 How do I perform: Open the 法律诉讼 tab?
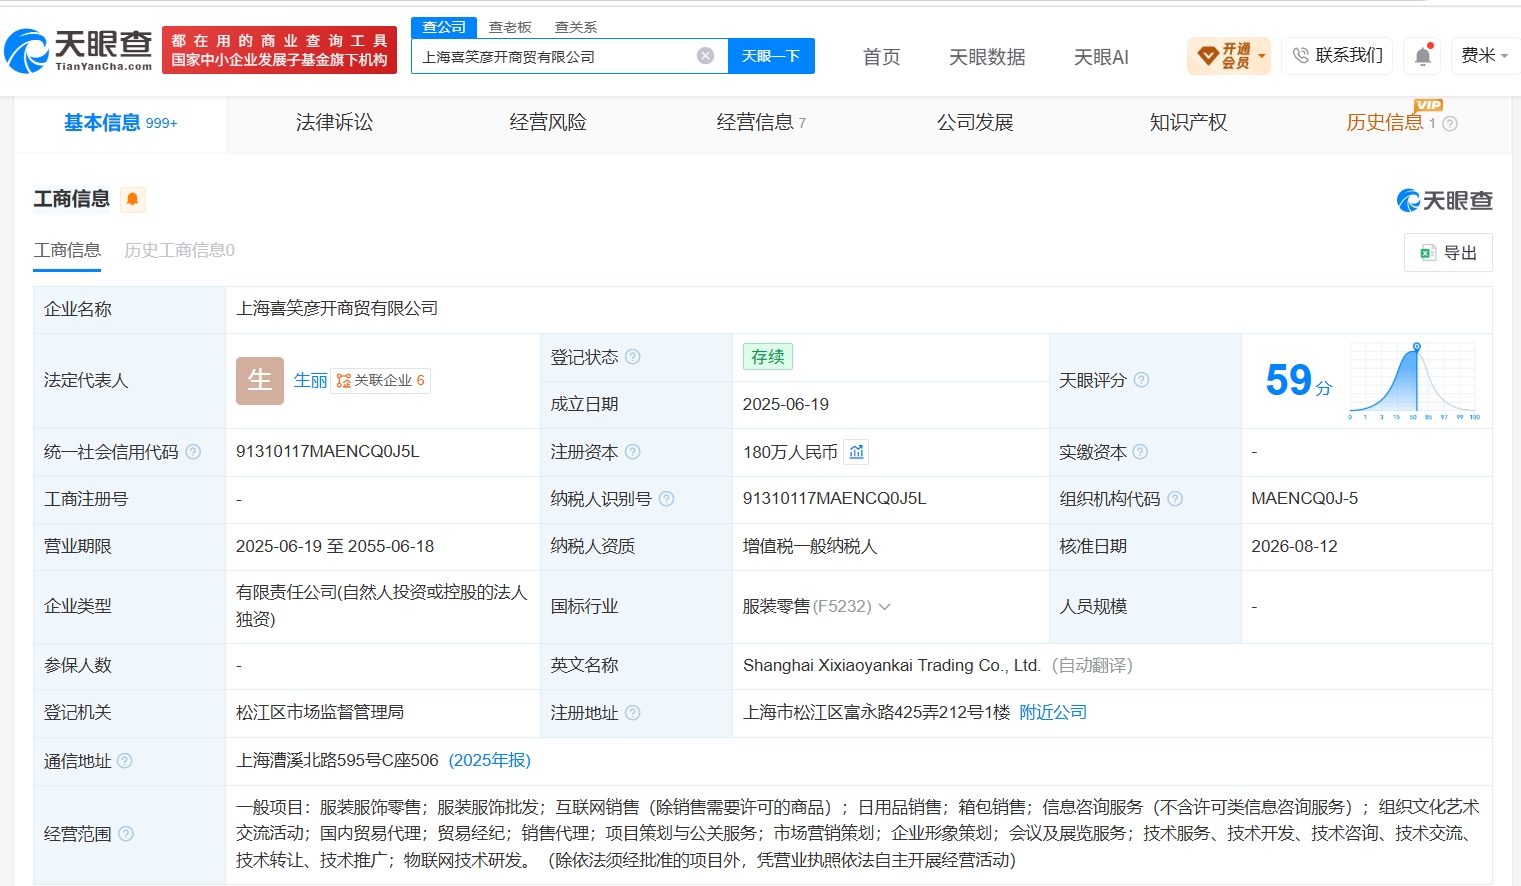coord(334,122)
